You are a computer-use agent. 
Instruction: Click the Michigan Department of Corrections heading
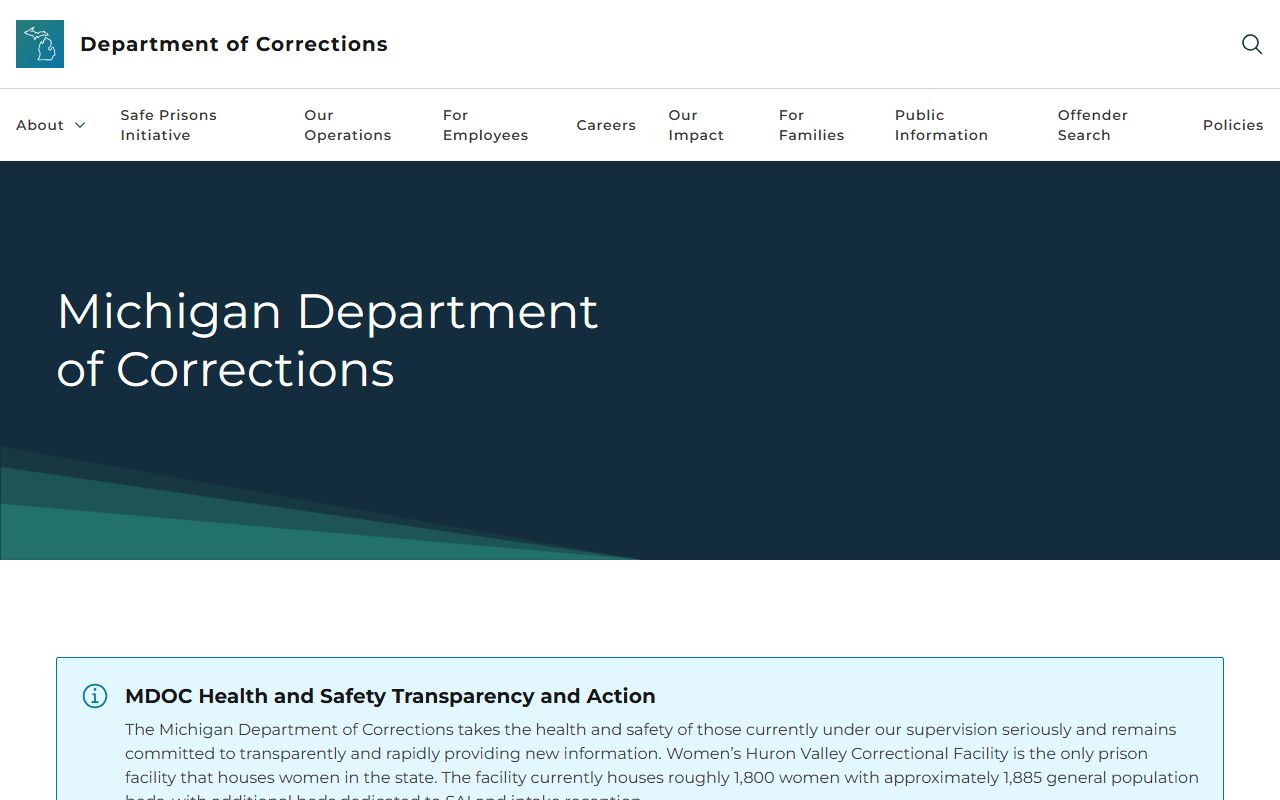point(327,340)
